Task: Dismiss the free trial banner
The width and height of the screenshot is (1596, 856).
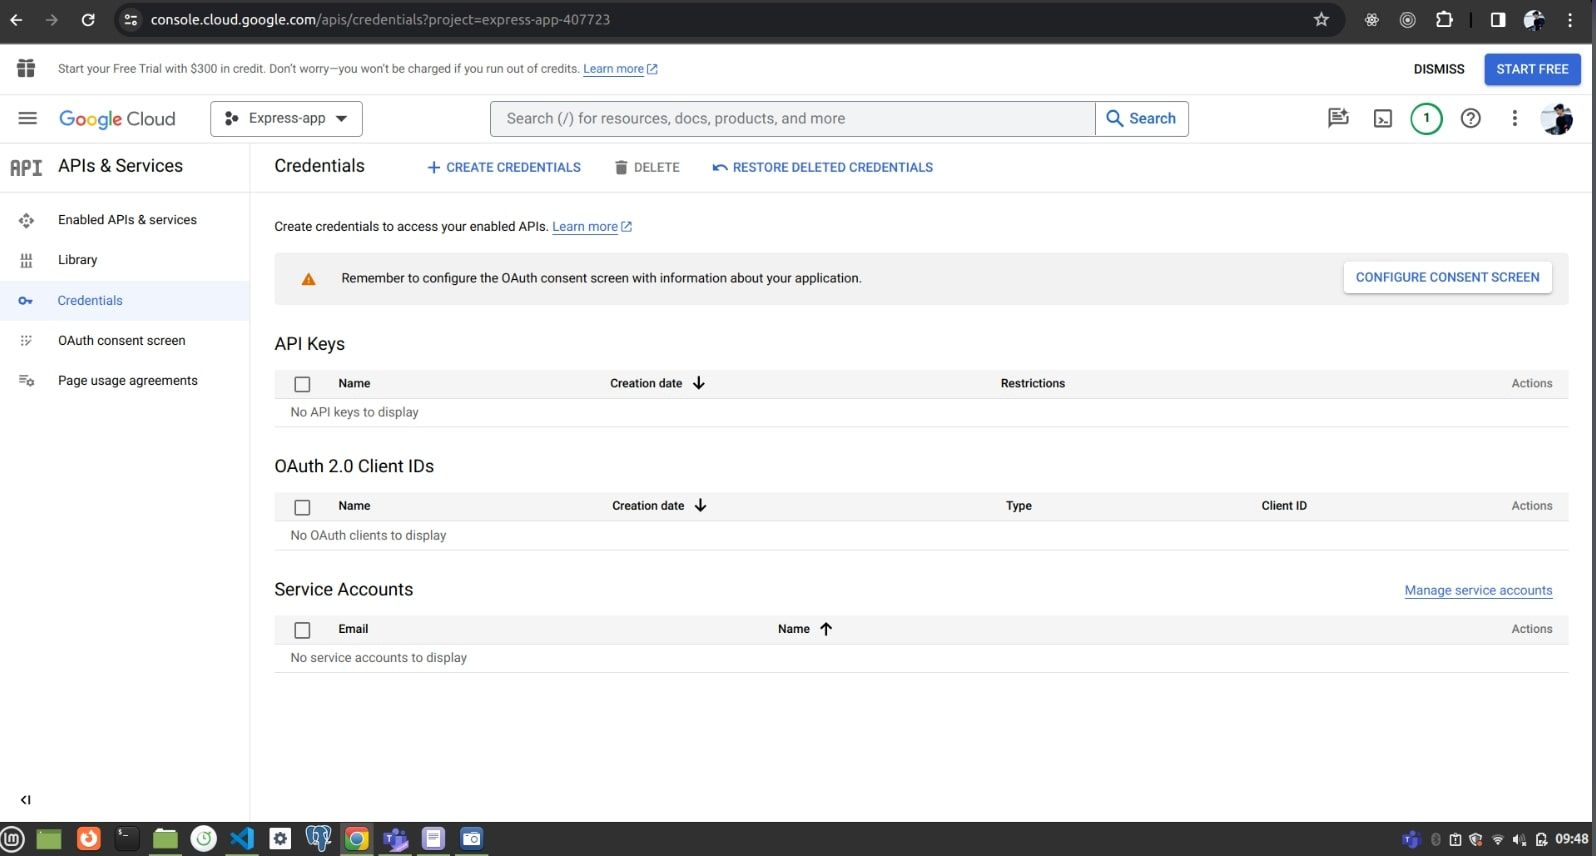Action: [1439, 69]
